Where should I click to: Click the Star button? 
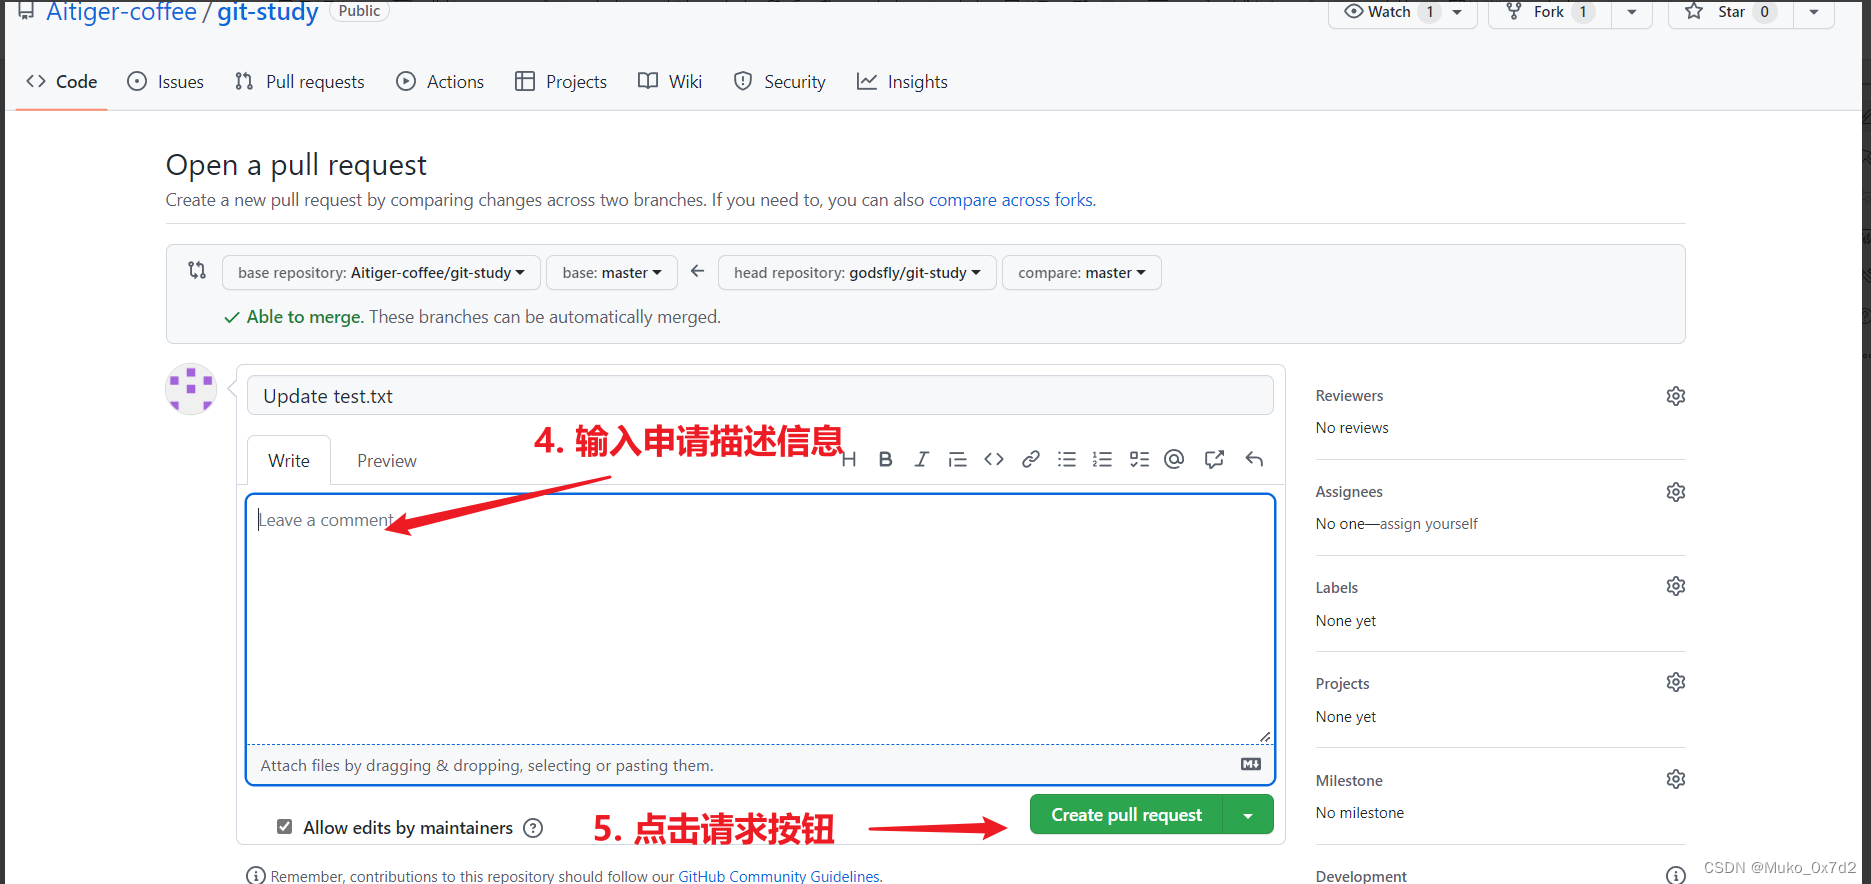[1731, 12]
